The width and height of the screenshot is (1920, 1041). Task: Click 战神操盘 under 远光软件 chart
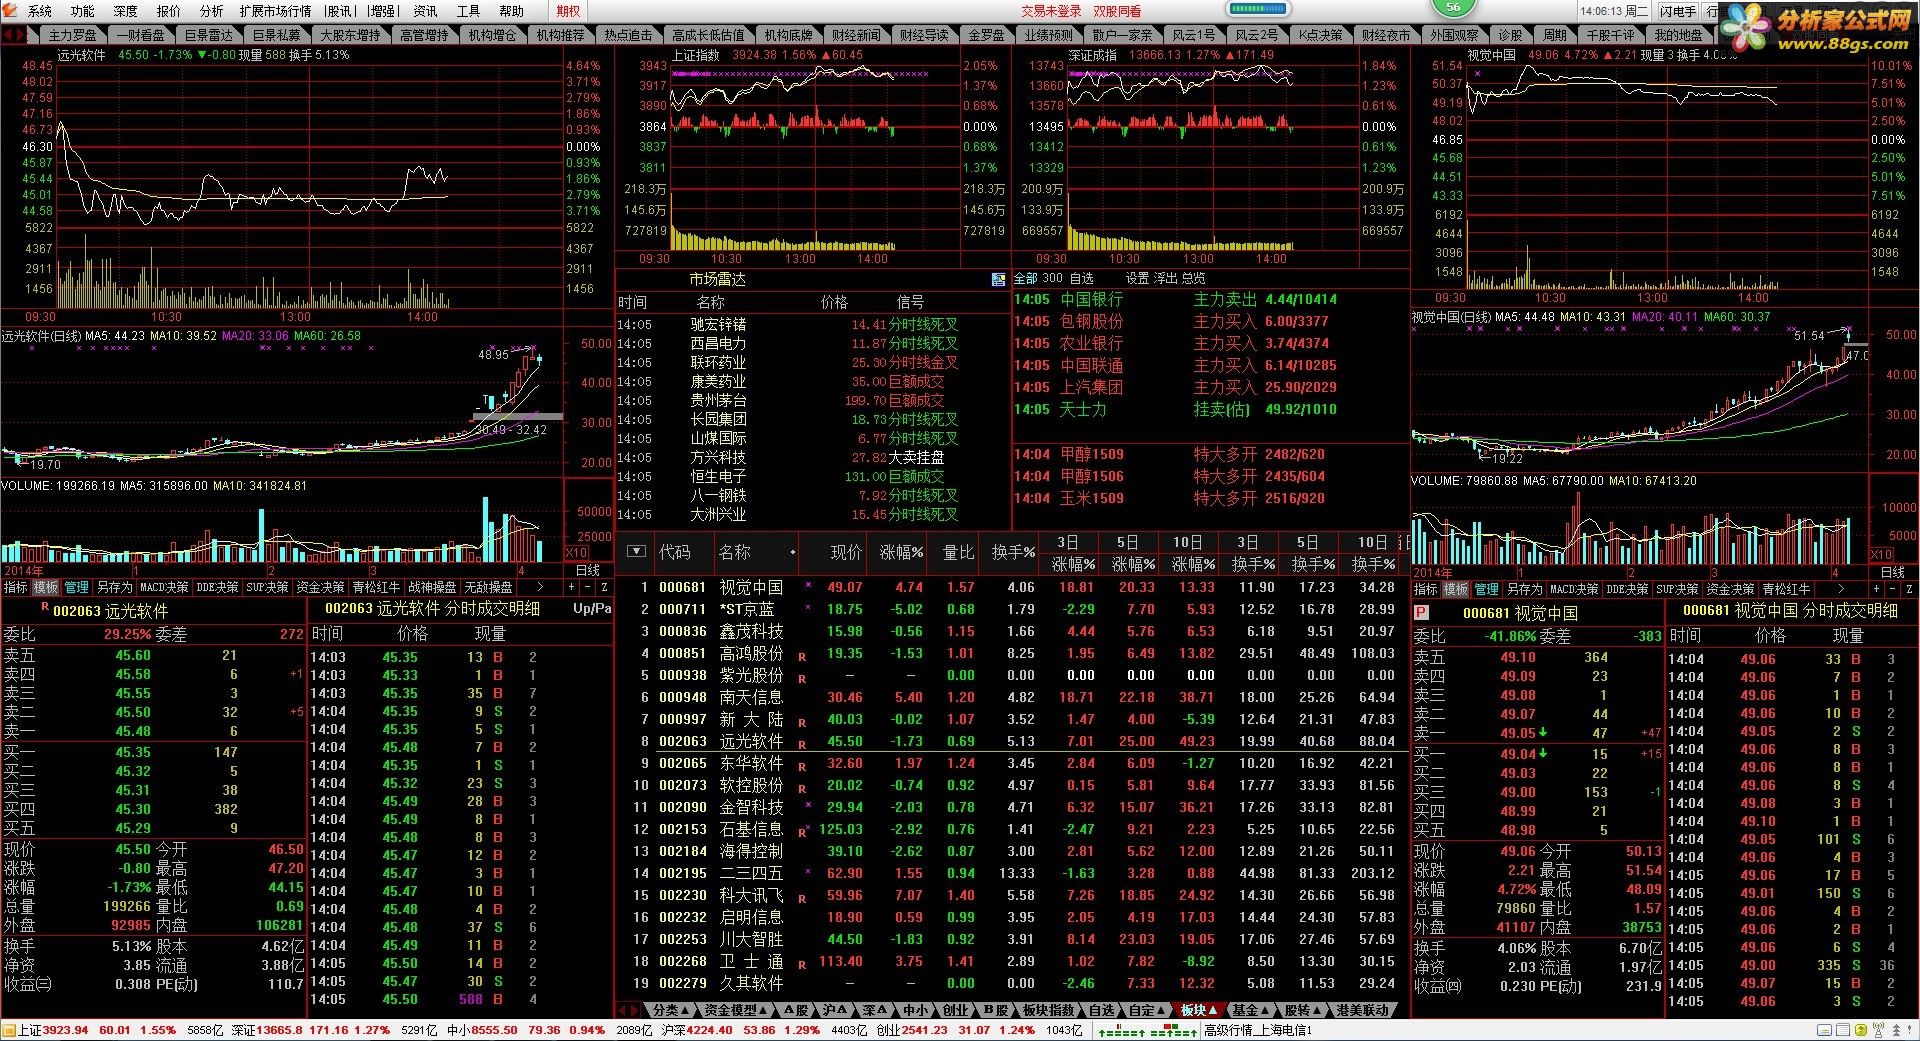tap(432, 587)
